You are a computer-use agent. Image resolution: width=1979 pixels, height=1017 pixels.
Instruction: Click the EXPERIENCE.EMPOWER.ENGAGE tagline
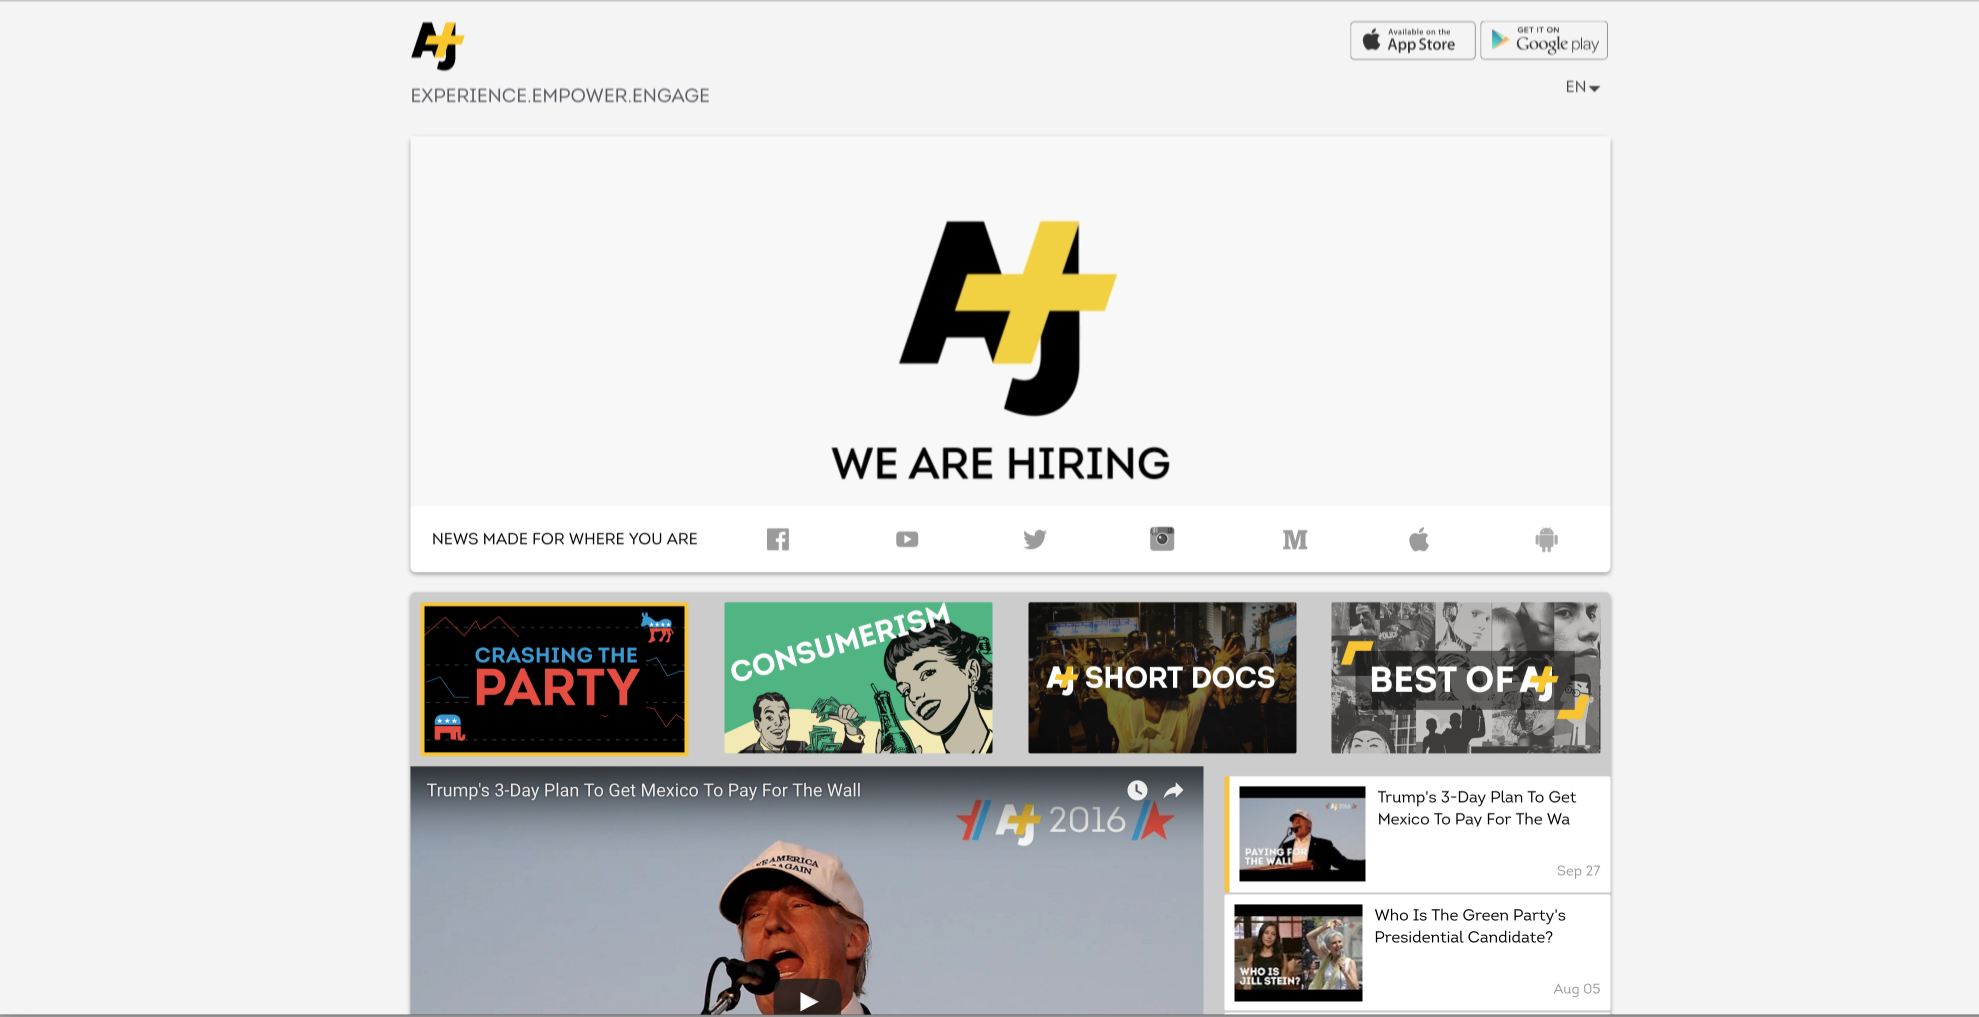(x=560, y=96)
